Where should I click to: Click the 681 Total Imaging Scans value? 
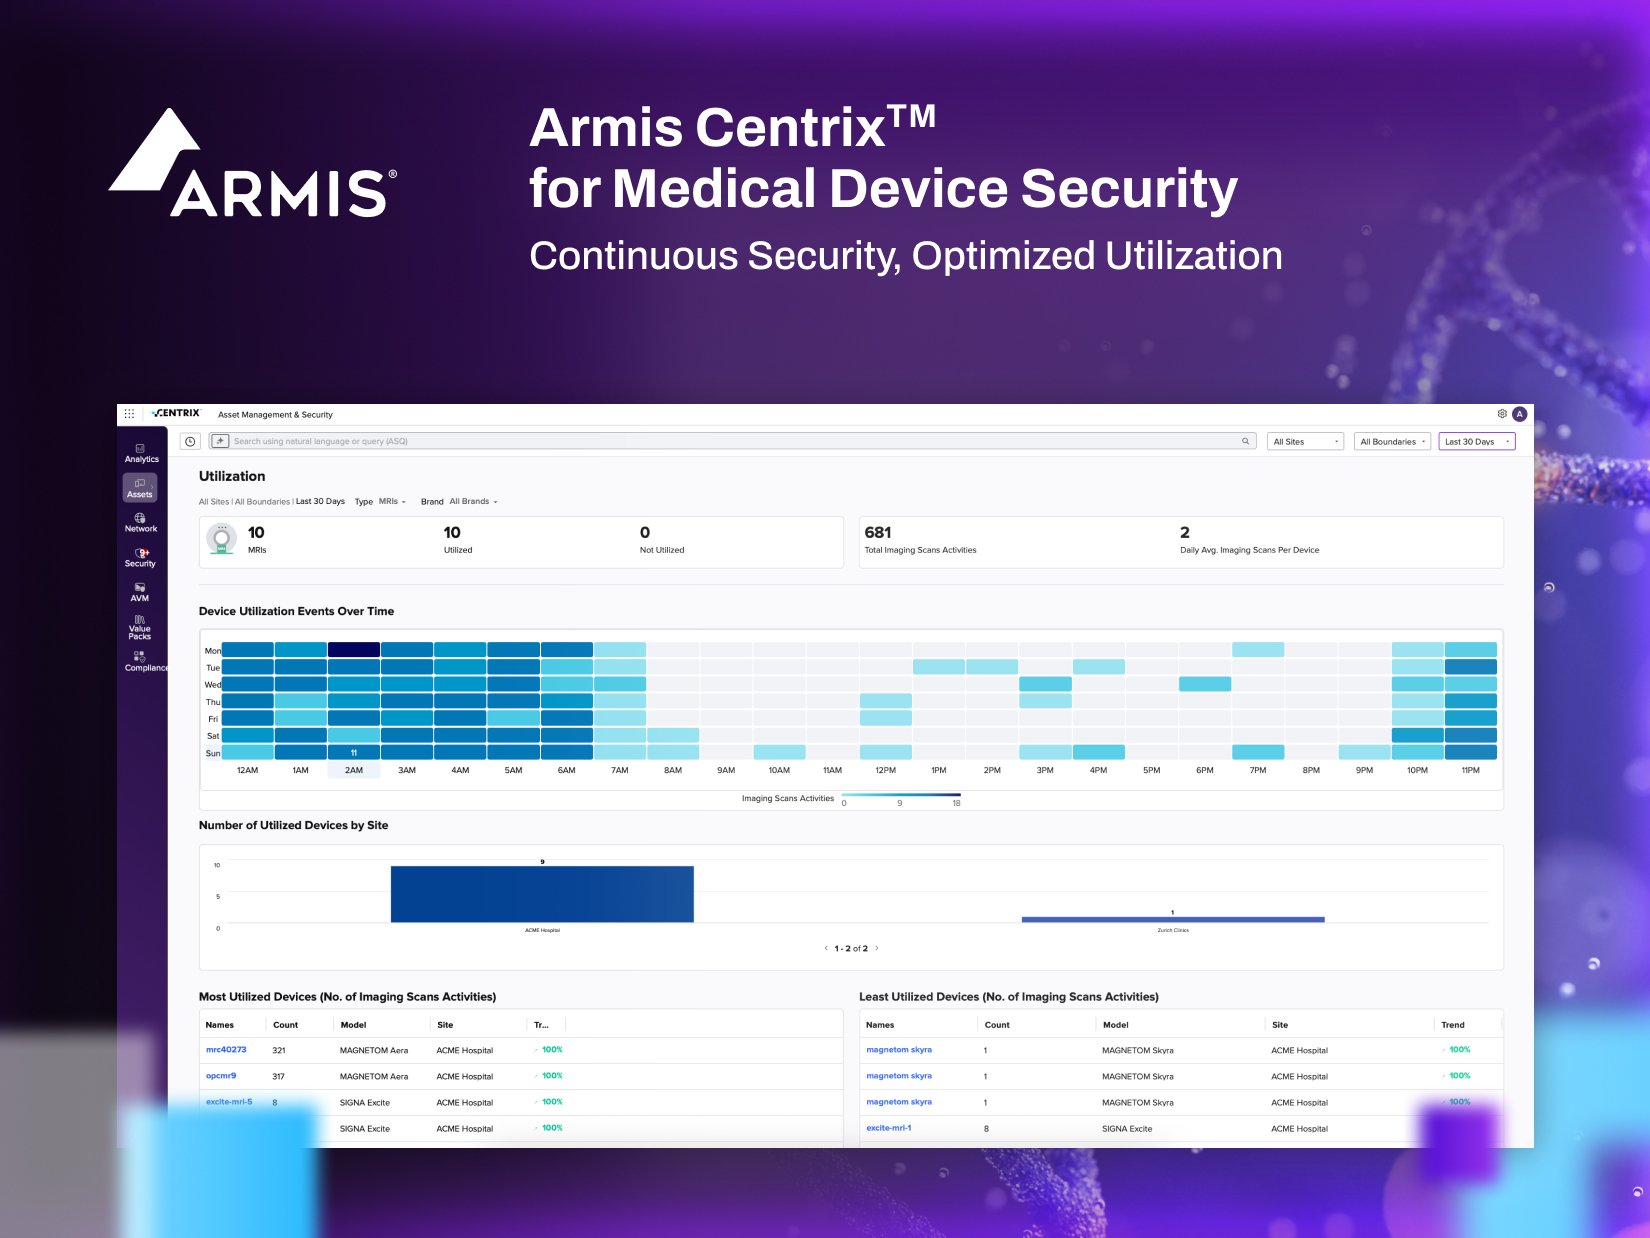(878, 533)
